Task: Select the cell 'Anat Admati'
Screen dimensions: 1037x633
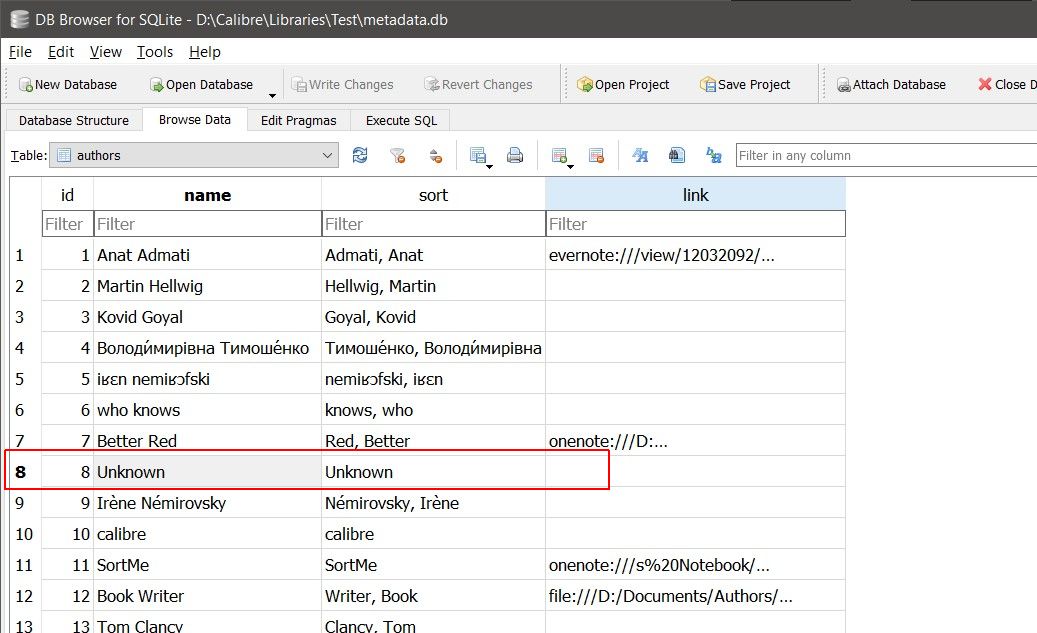Action: click(208, 255)
